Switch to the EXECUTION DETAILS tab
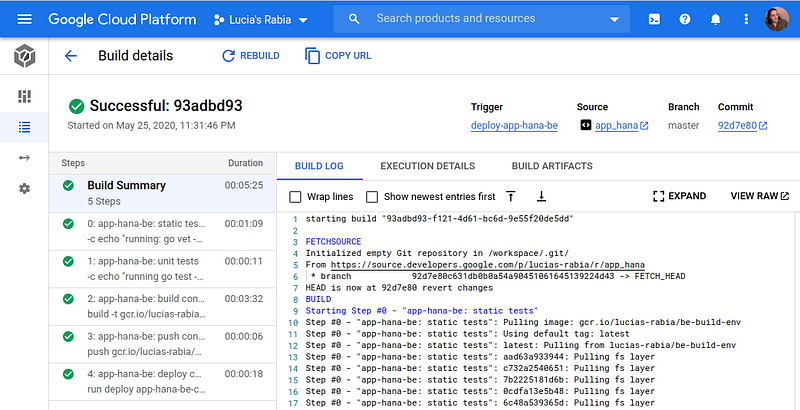Image resolution: width=800 pixels, height=410 pixels. (428, 166)
